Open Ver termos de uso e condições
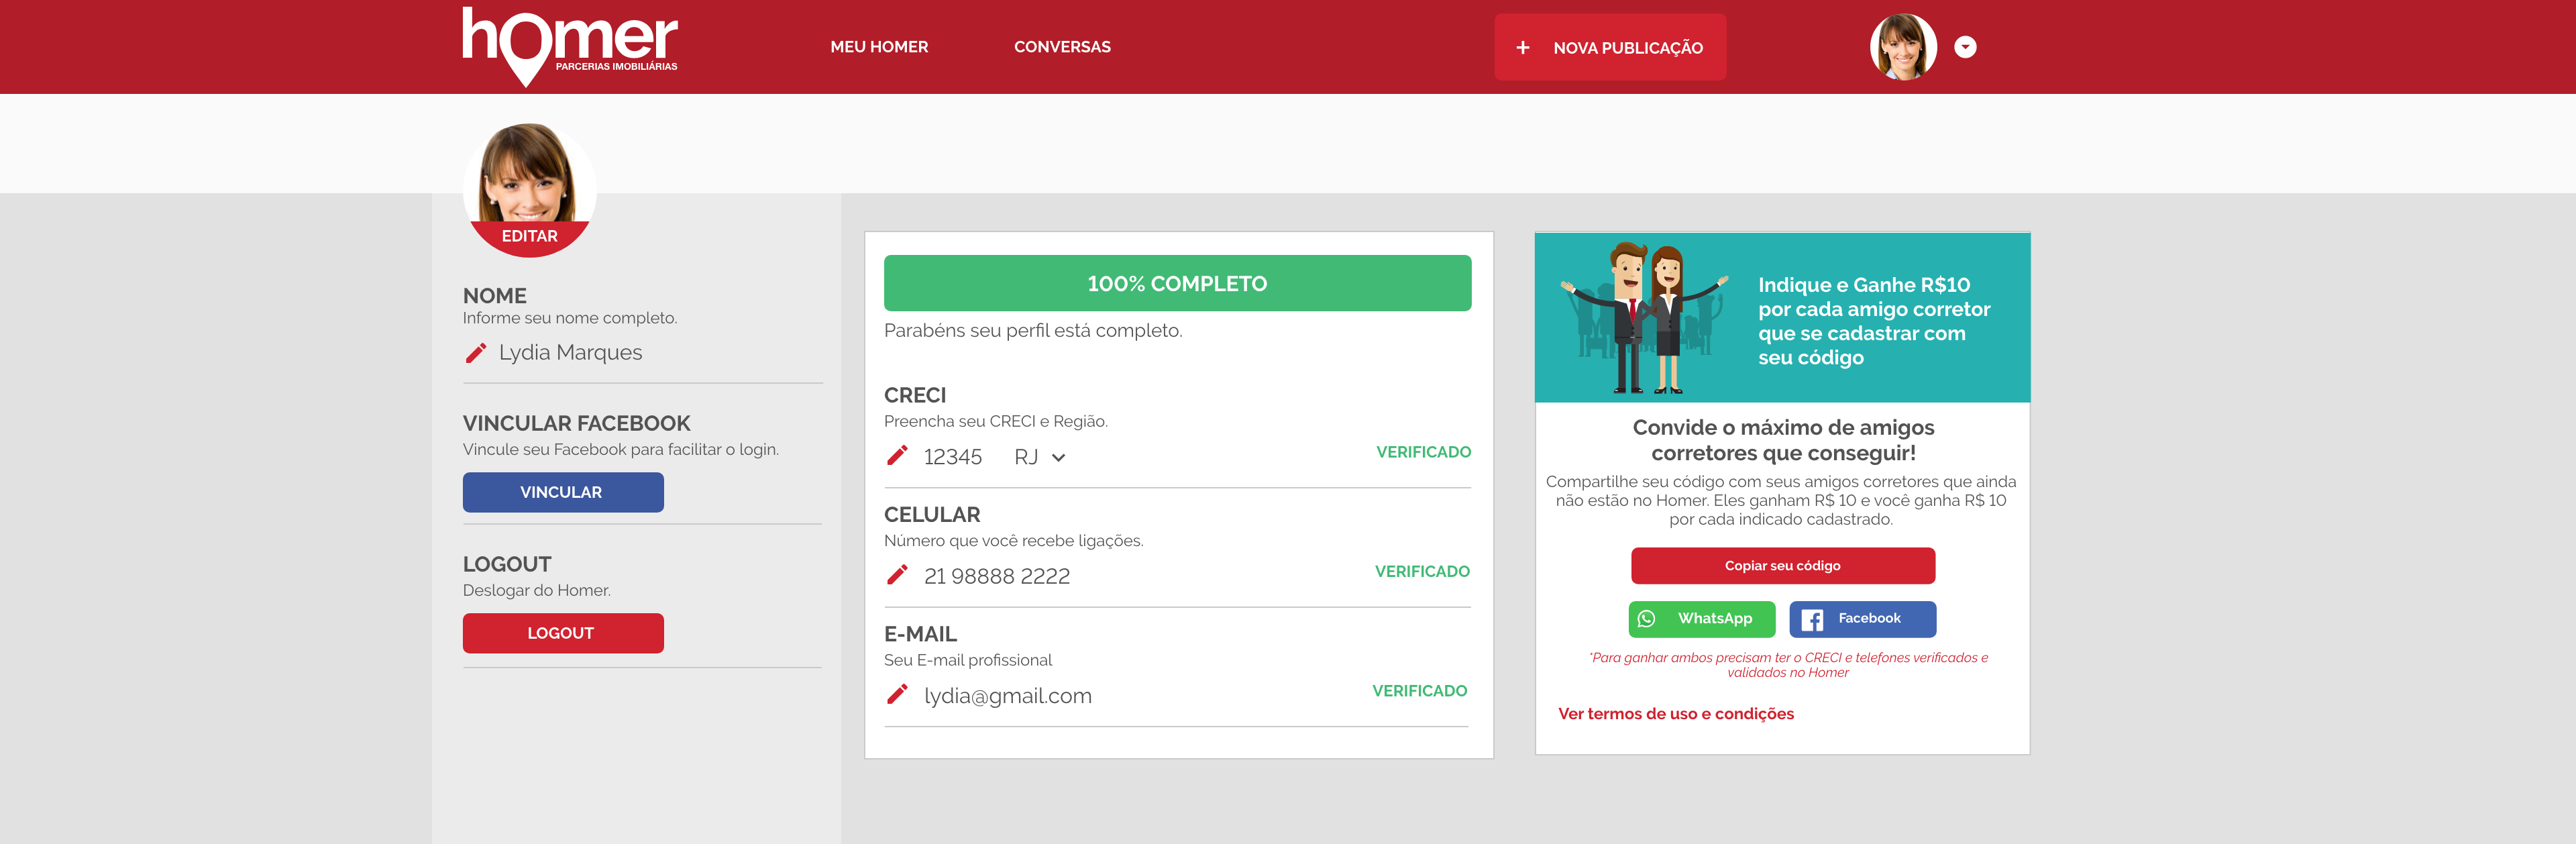Viewport: 2576px width, 844px height. [x=1675, y=714]
